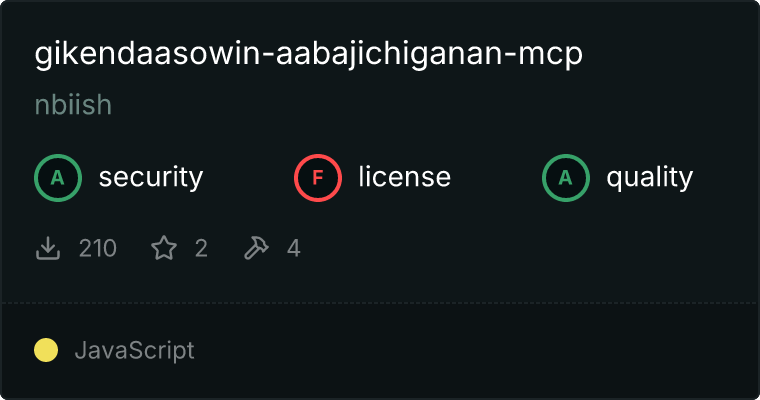760x400 pixels.
Task: Select the quality label text
Action: (x=649, y=177)
